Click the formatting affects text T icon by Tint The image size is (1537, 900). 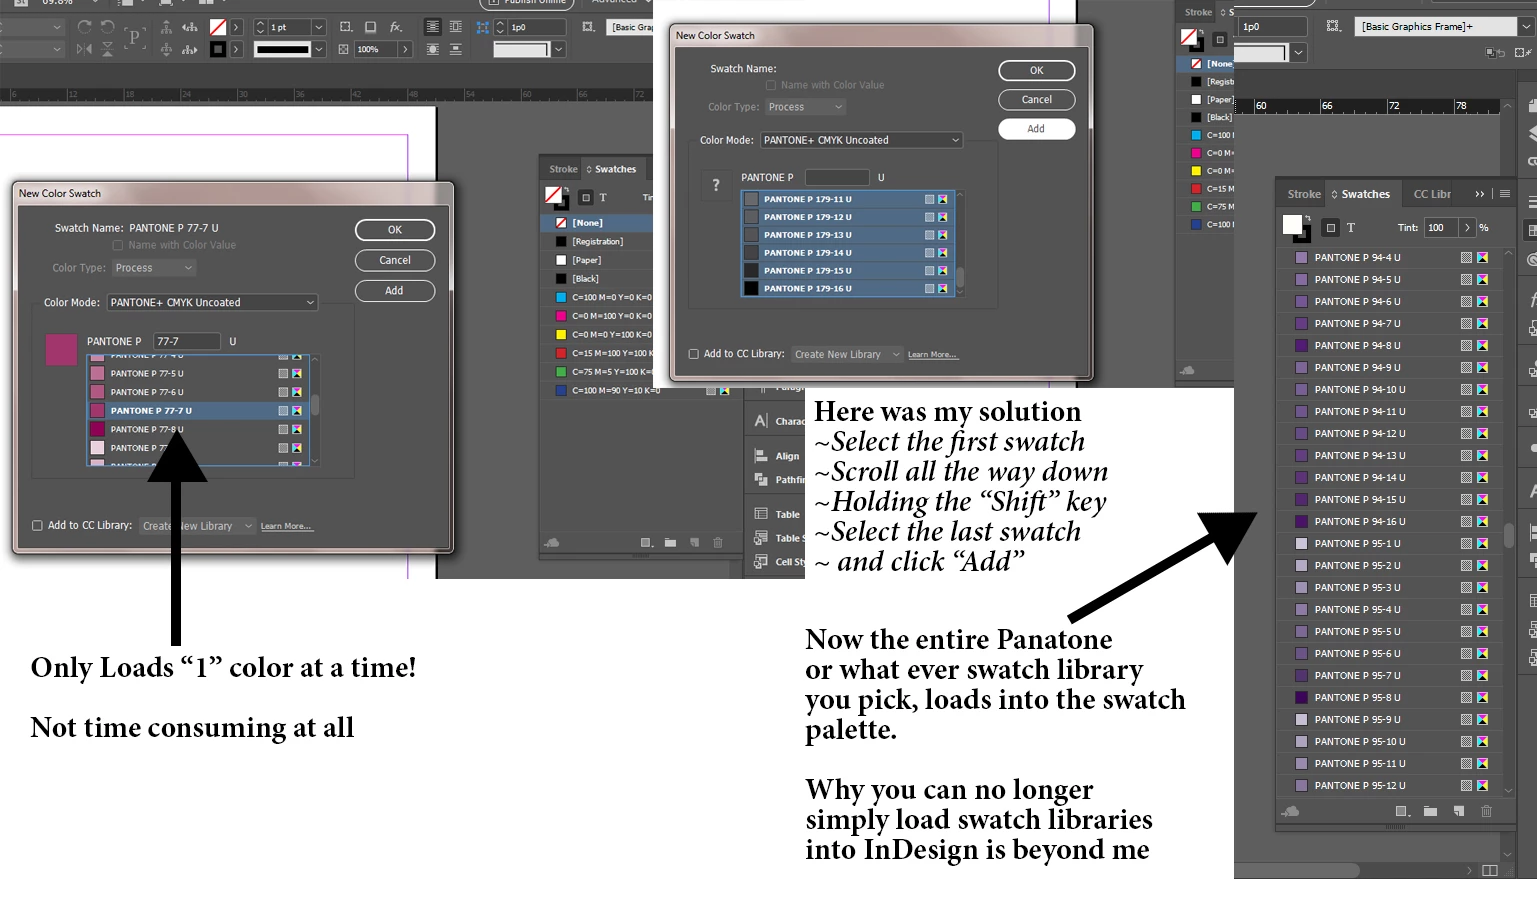pos(1351,228)
